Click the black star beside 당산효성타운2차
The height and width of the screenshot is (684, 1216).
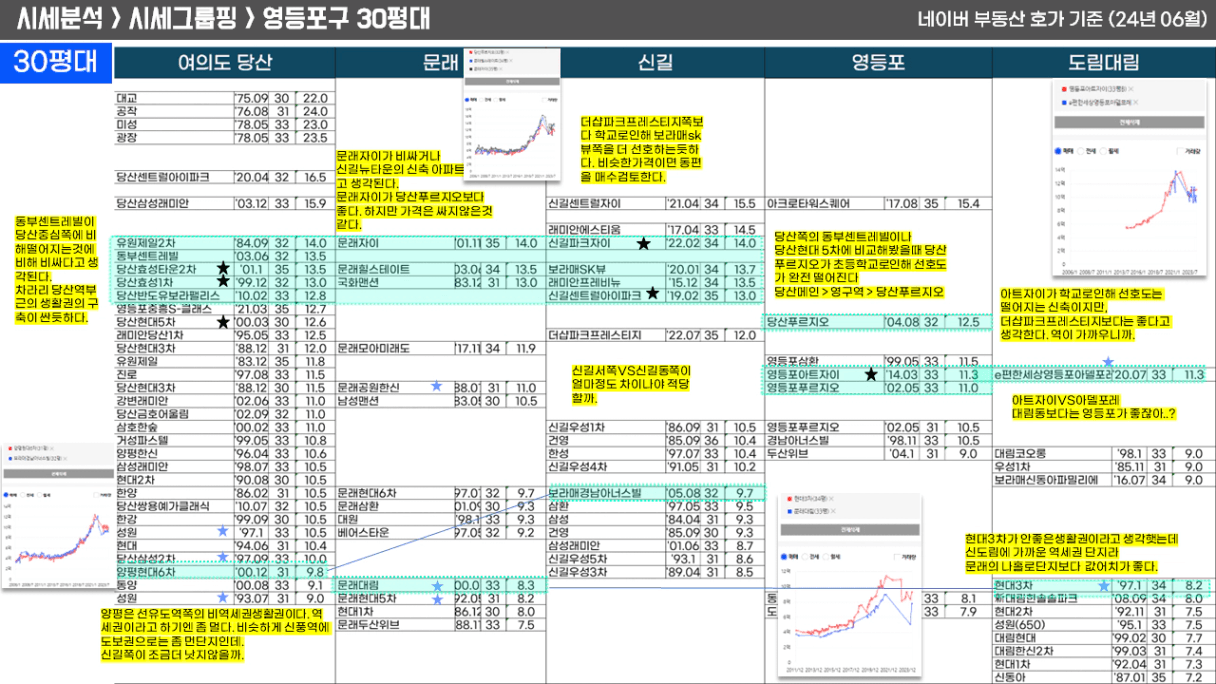(x=223, y=269)
